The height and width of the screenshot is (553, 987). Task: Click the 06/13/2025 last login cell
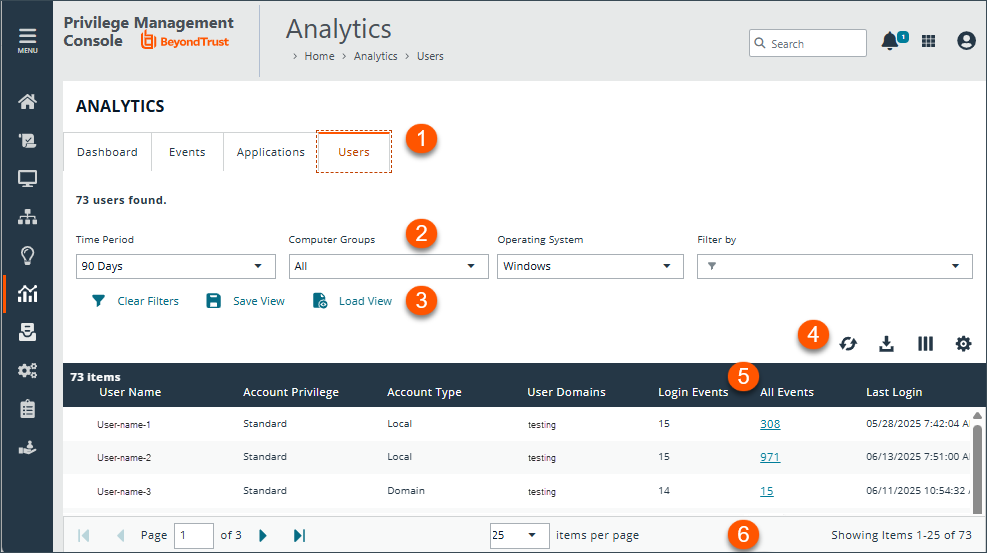pyautogui.click(x=917, y=457)
